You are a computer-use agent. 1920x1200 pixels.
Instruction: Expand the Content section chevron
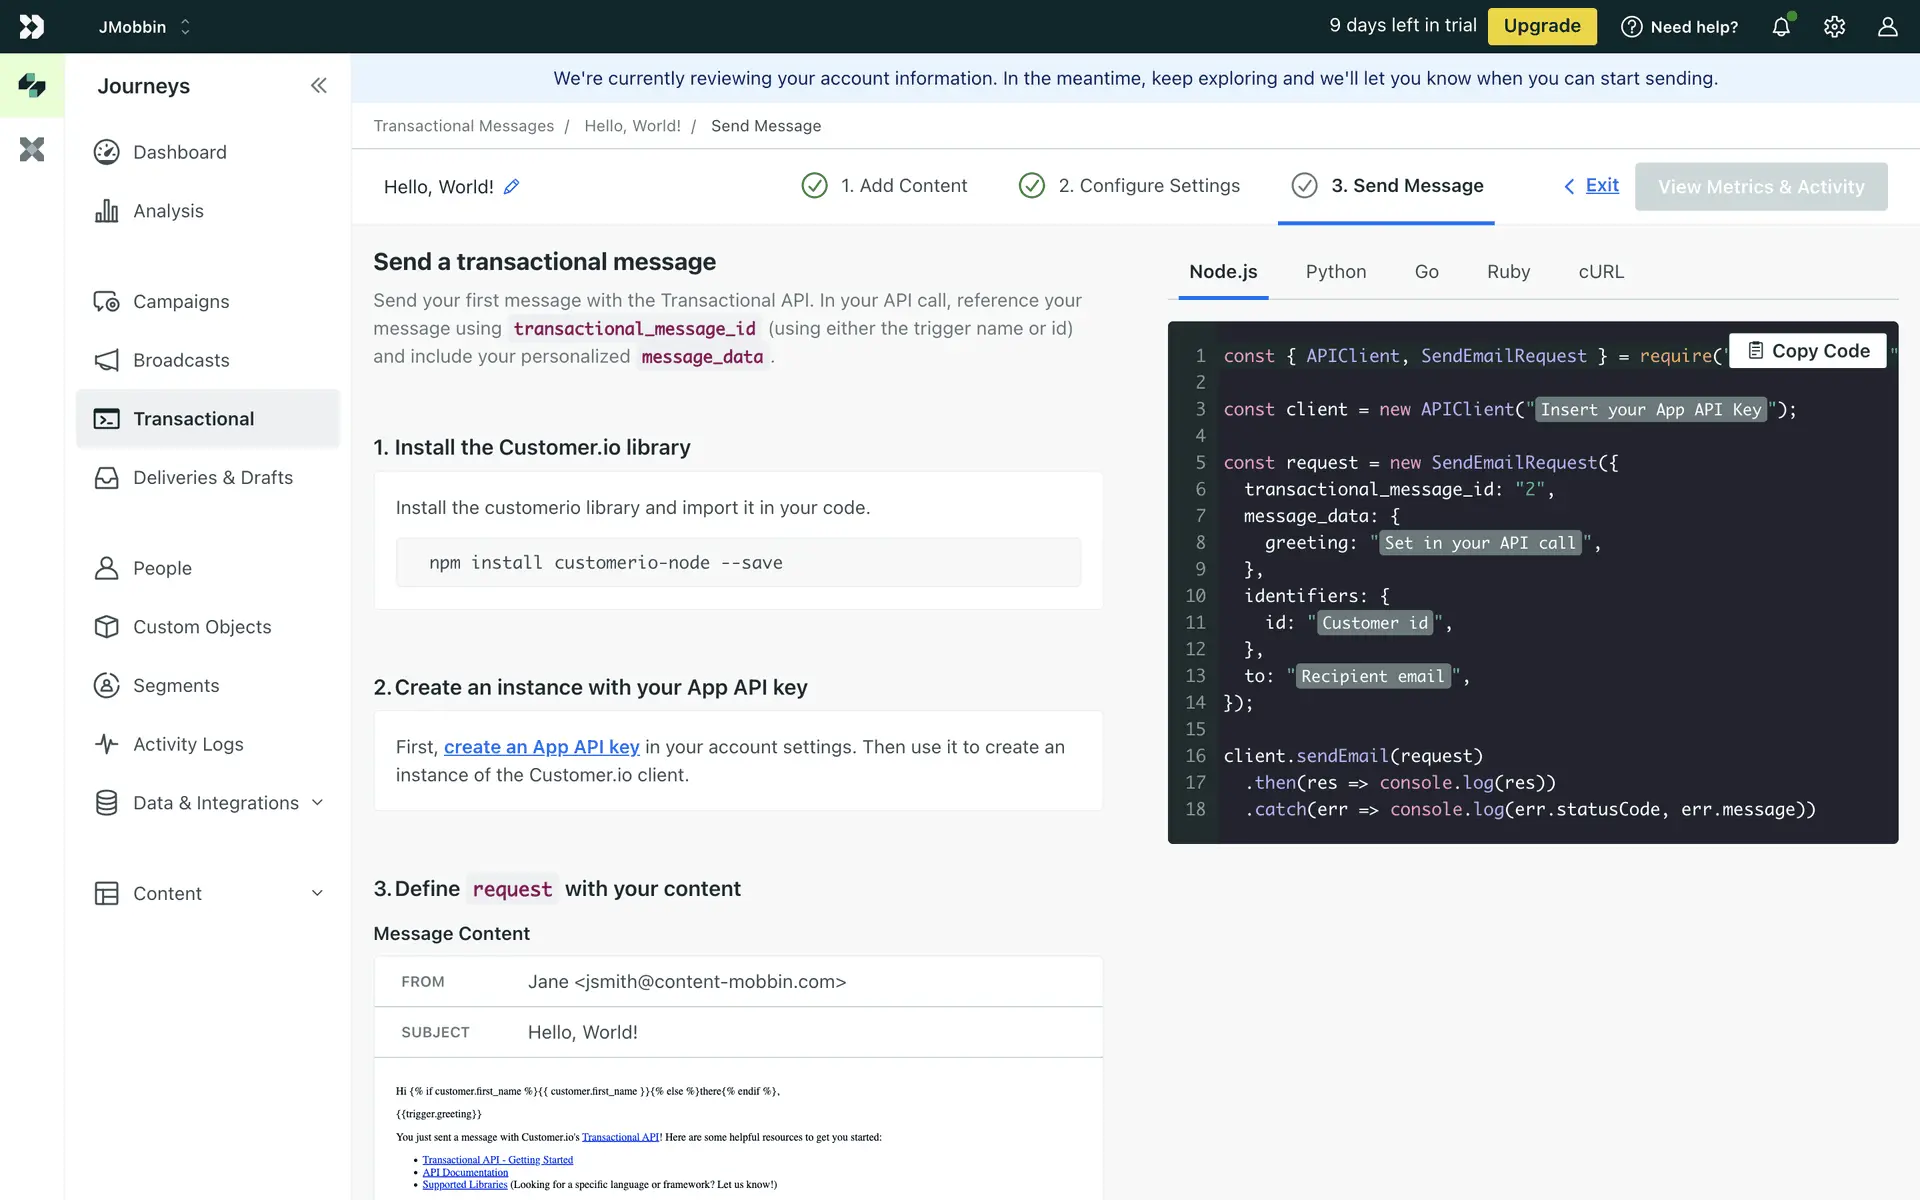click(x=317, y=893)
